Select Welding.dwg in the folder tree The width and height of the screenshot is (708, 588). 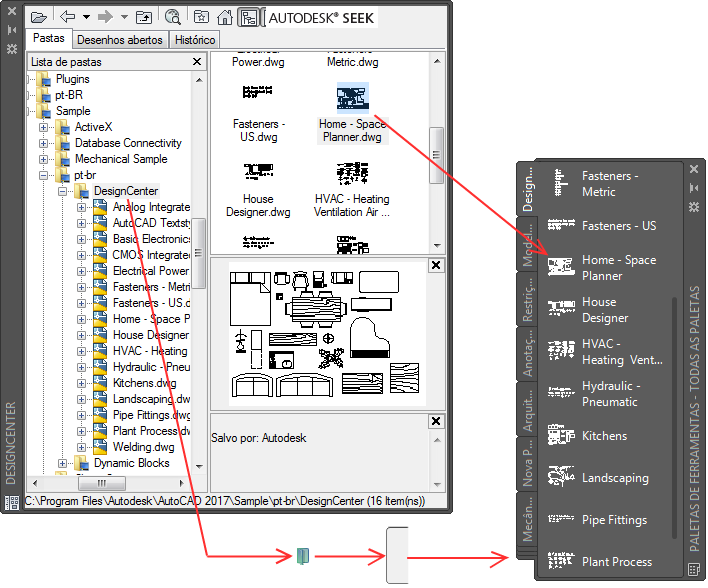tap(144, 447)
